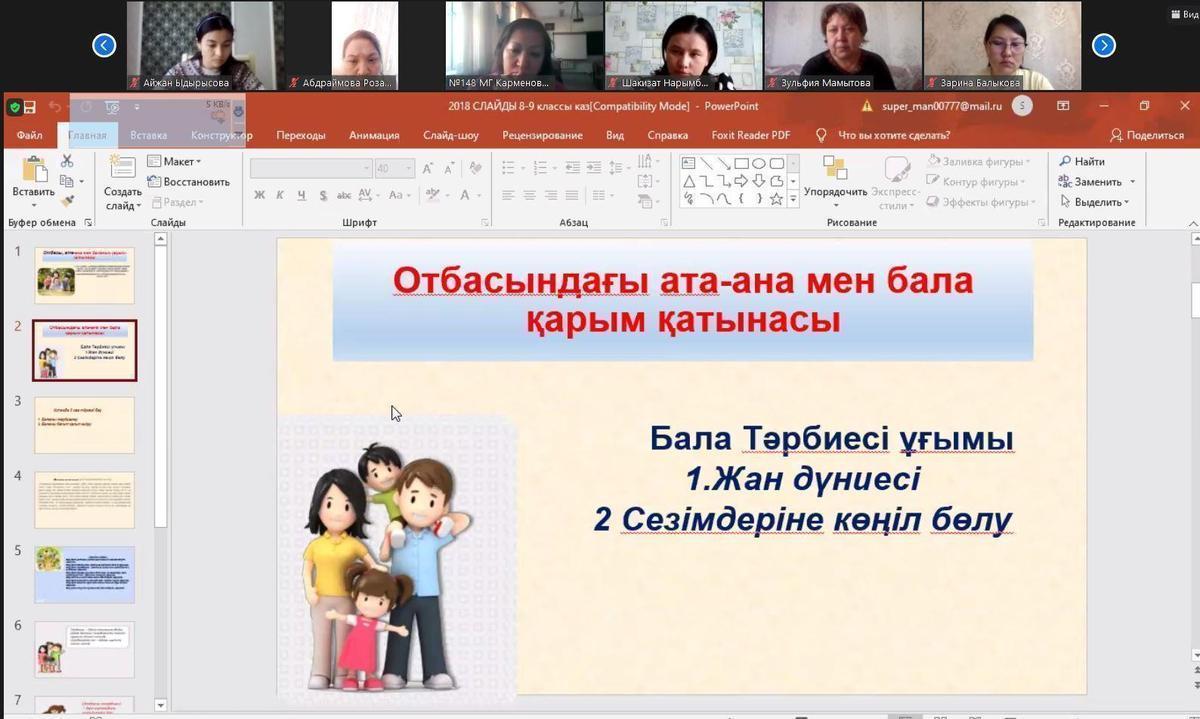Open the Переходы ribbon tab
1200x719 pixels.
click(x=301, y=135)
